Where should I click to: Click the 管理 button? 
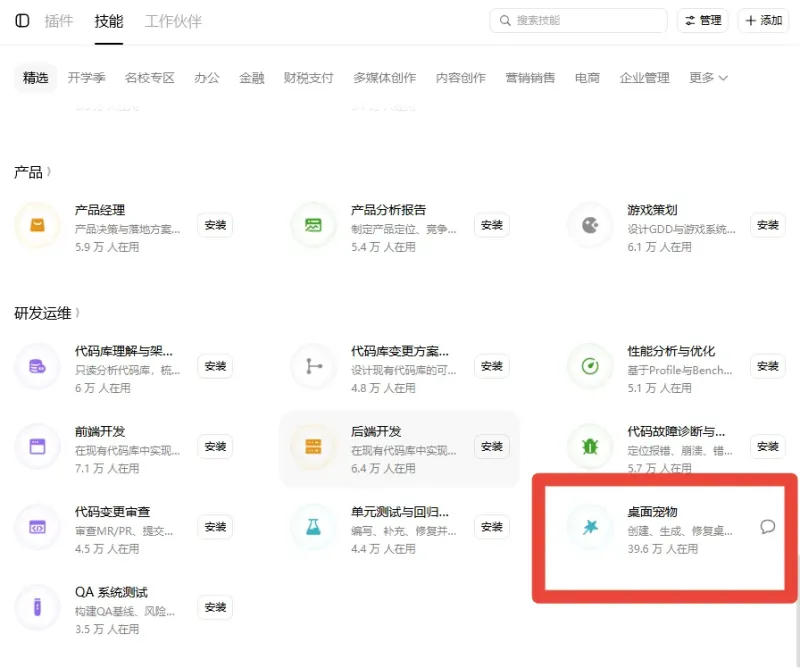[x=703, y=20]
